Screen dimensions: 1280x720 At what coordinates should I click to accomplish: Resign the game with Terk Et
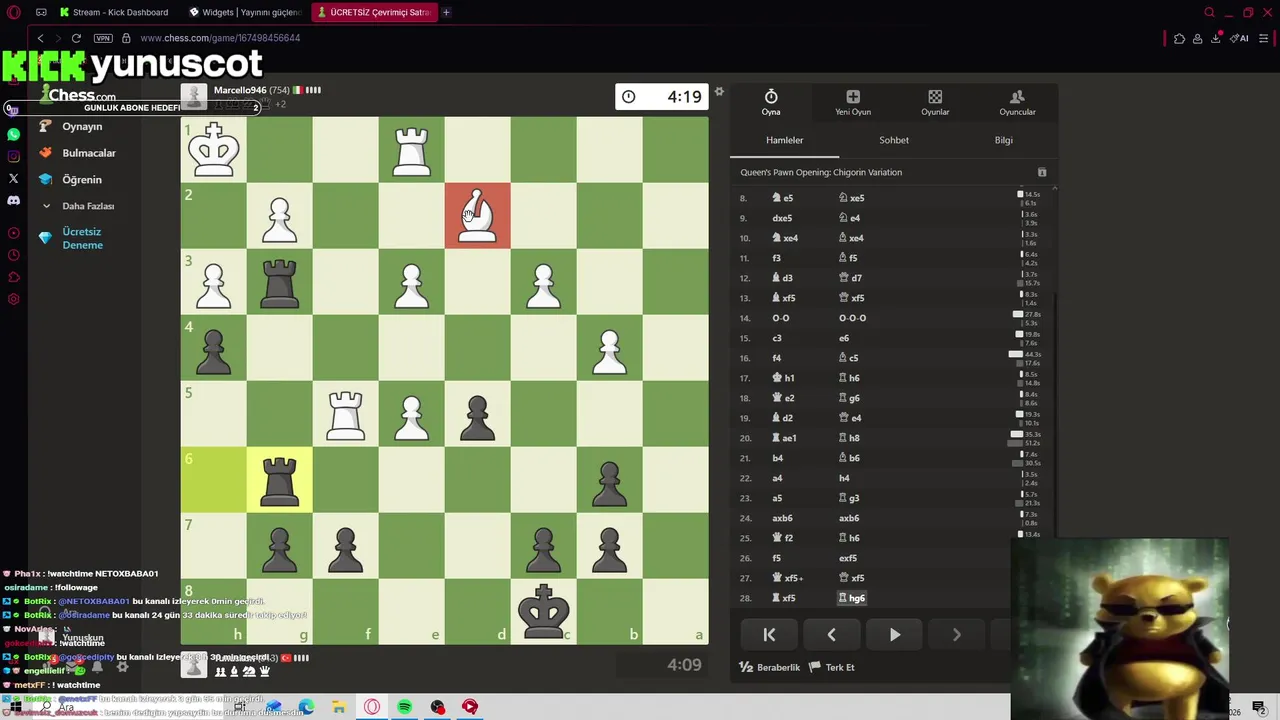[832, 667]
